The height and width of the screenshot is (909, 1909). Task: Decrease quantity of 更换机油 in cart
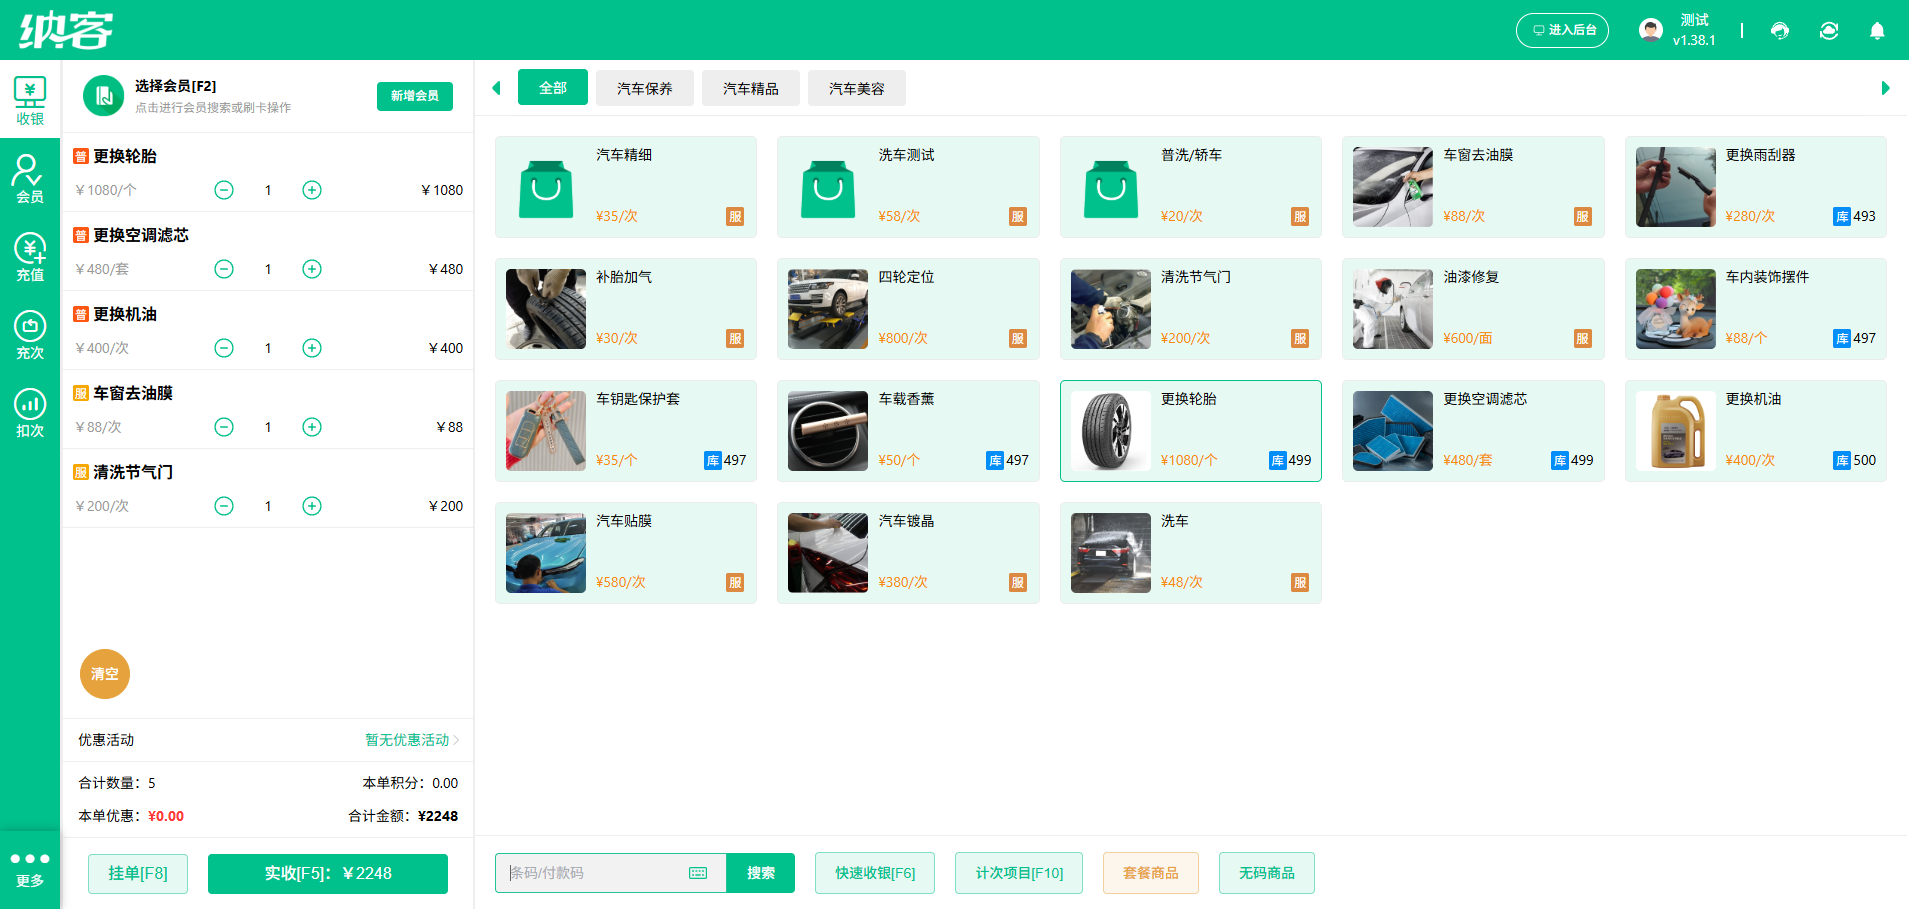pyautogui.click(x=224, y=348)
